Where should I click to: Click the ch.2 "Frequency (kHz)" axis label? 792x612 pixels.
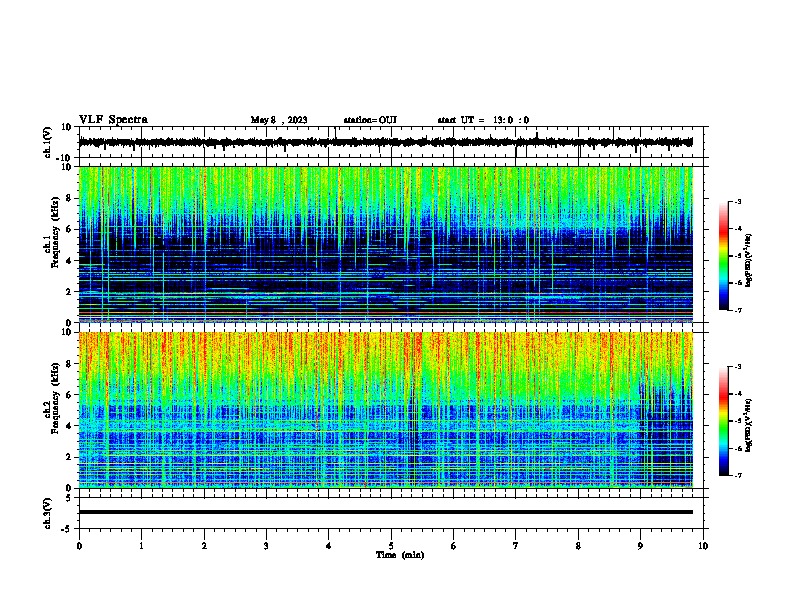click(x=55, y=398)
